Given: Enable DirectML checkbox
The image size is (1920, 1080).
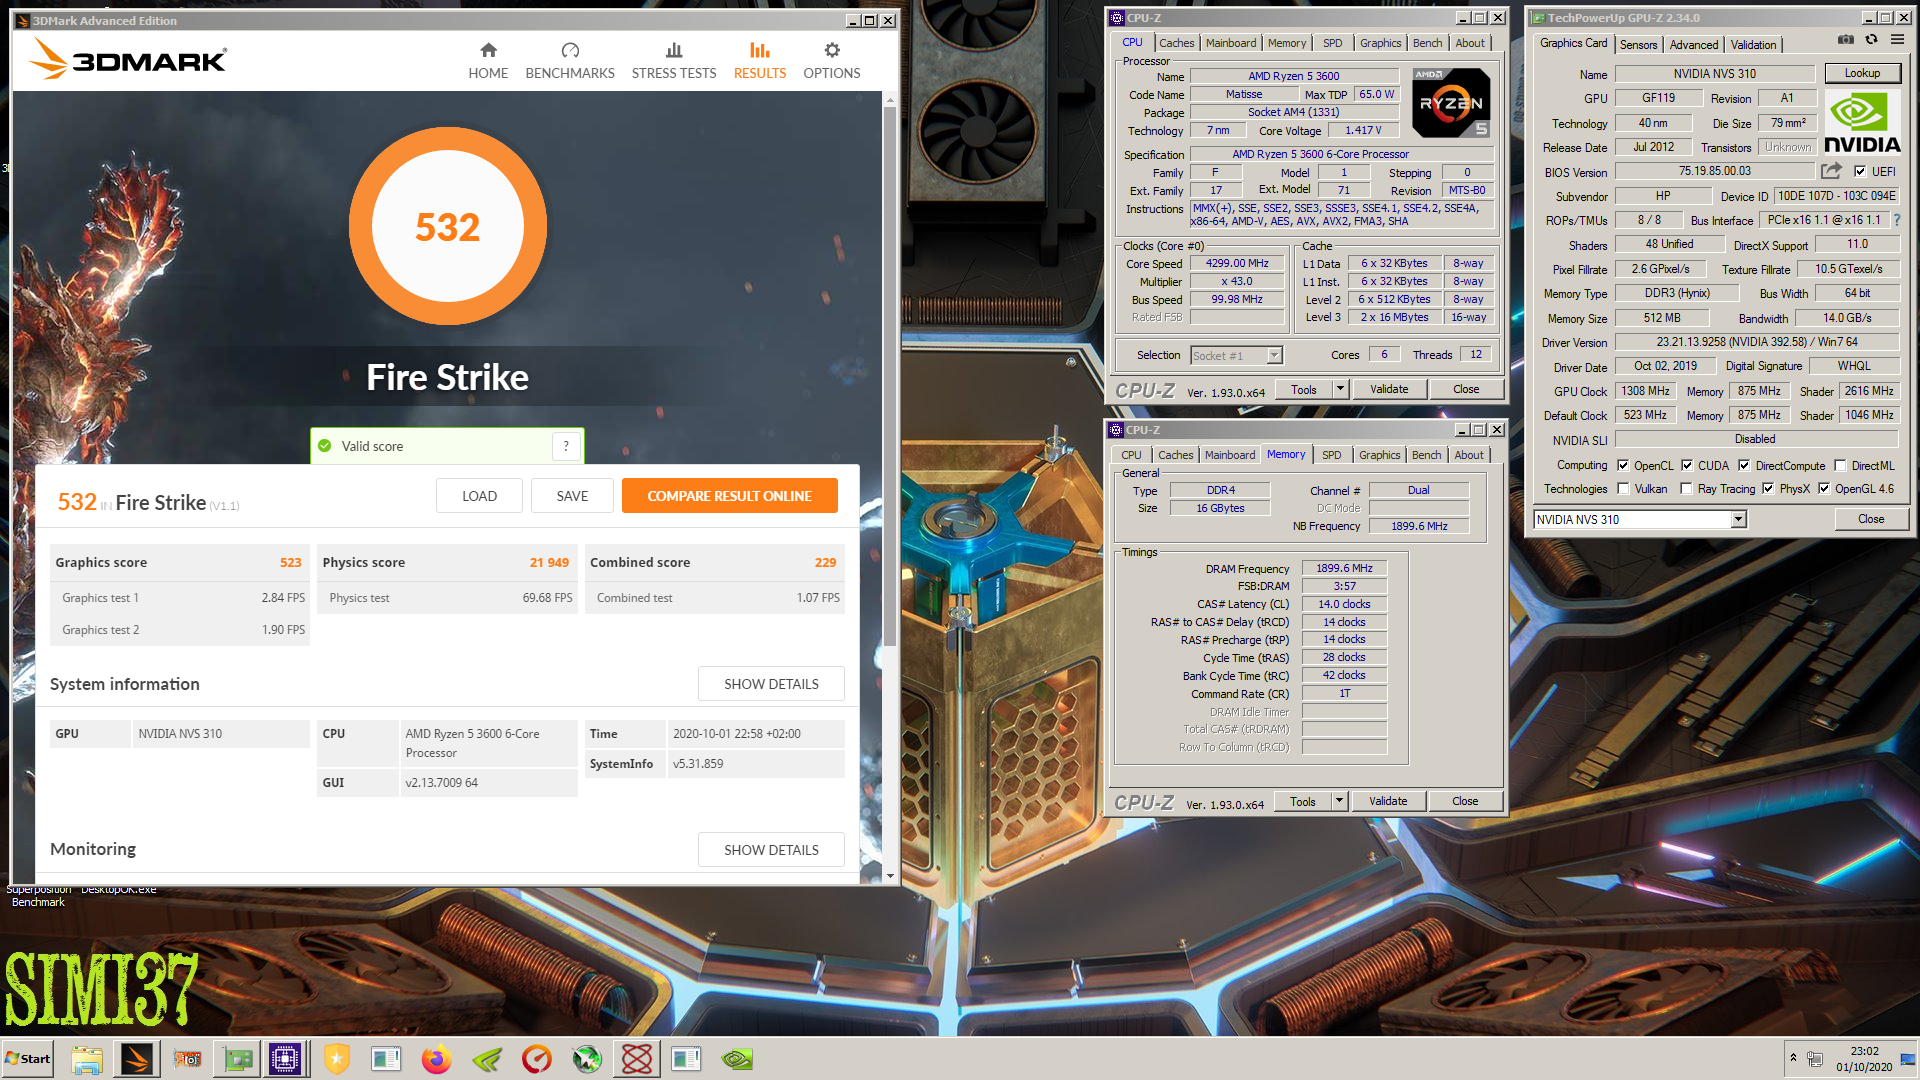Looking at the screenshot, I should [1840, 465].
